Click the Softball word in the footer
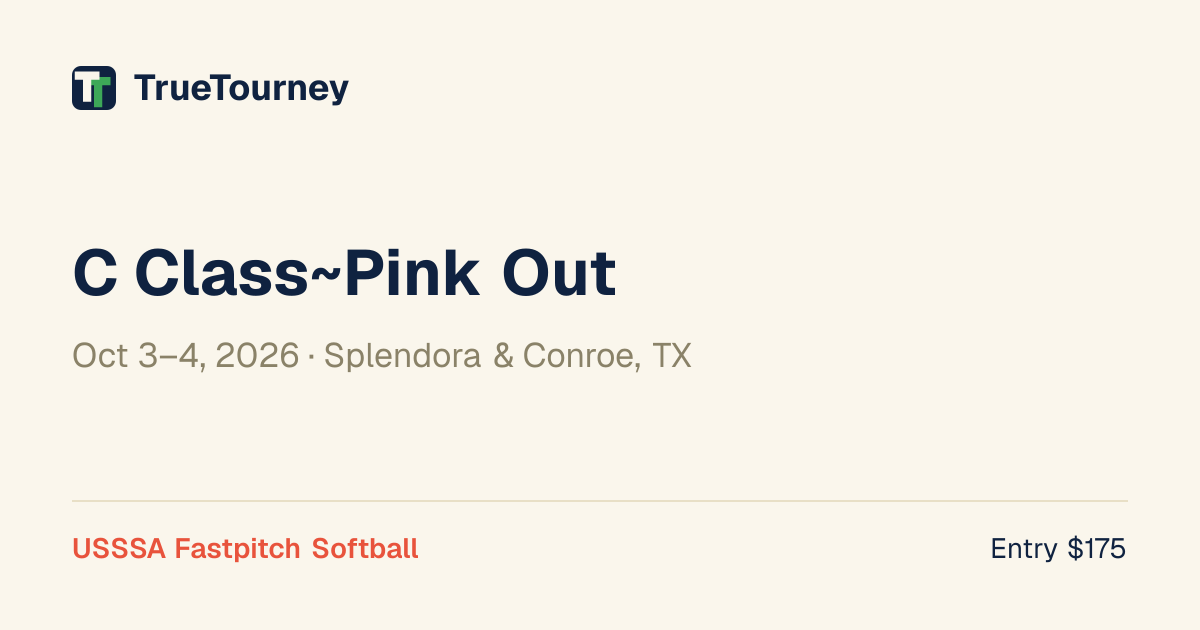Screen dimensions: 1200x630 tap(365, 548)
